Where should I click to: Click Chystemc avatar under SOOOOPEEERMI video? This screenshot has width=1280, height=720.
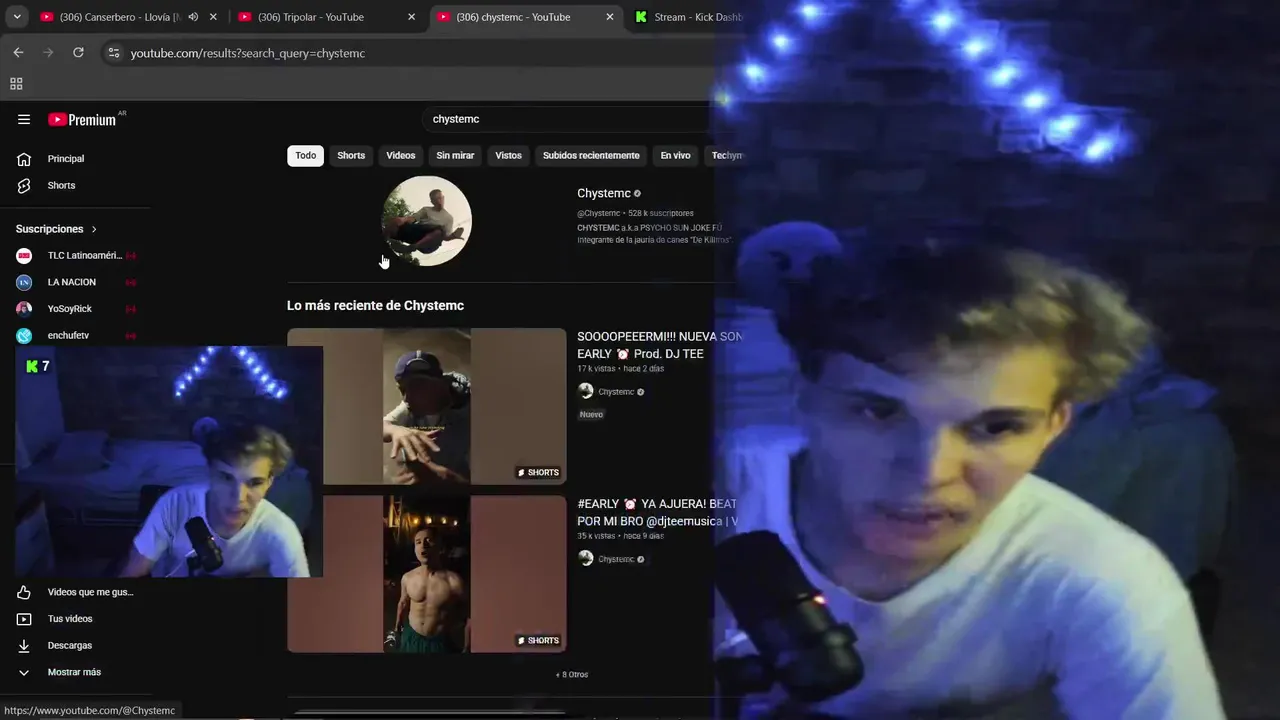click(x=586, y=391)
